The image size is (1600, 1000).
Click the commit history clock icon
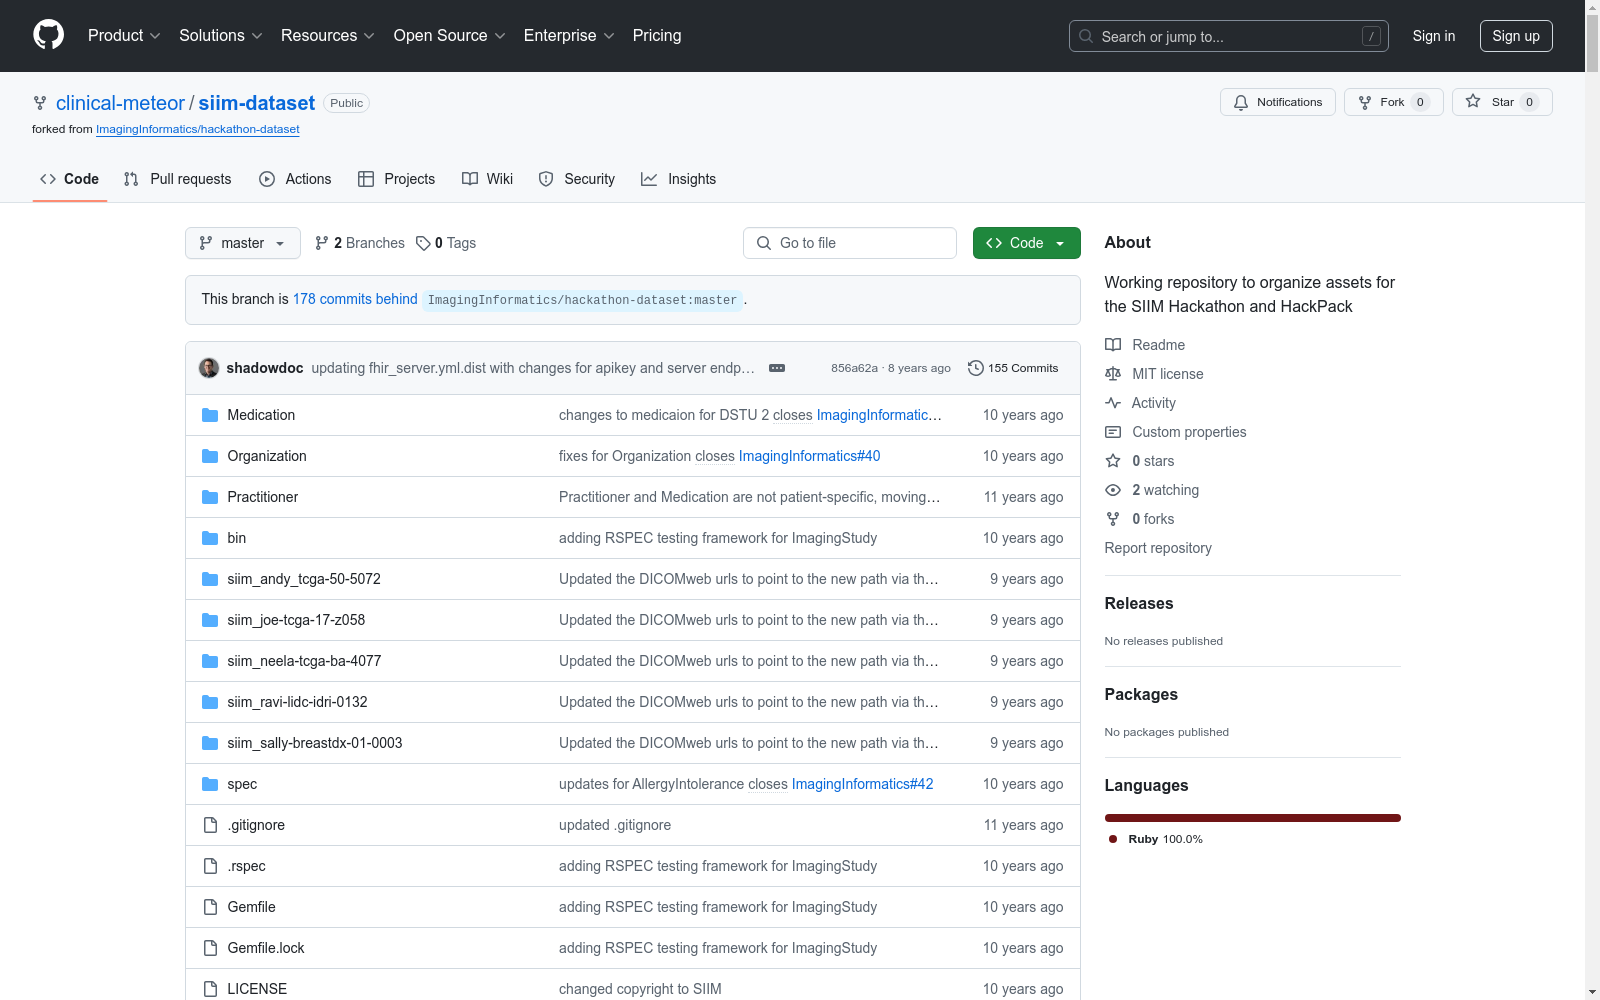(975, 368)
